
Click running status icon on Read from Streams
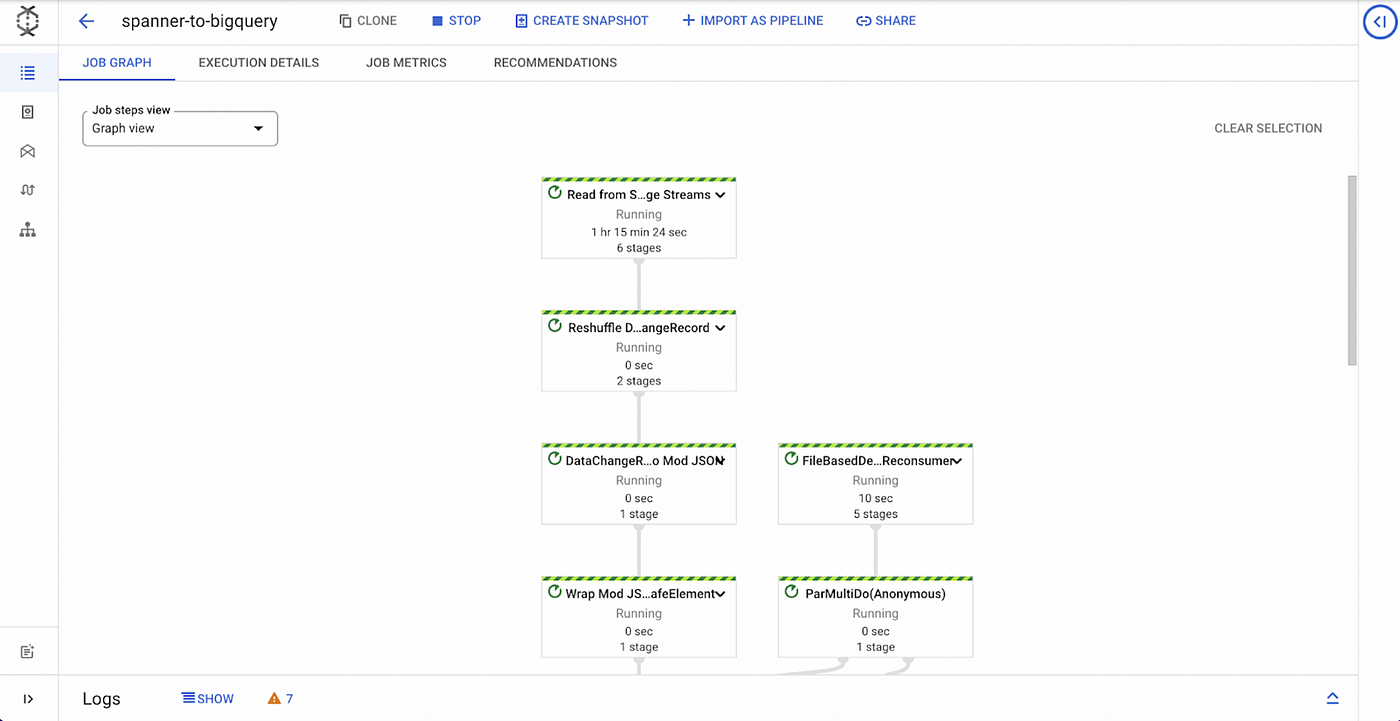[555, 193]
